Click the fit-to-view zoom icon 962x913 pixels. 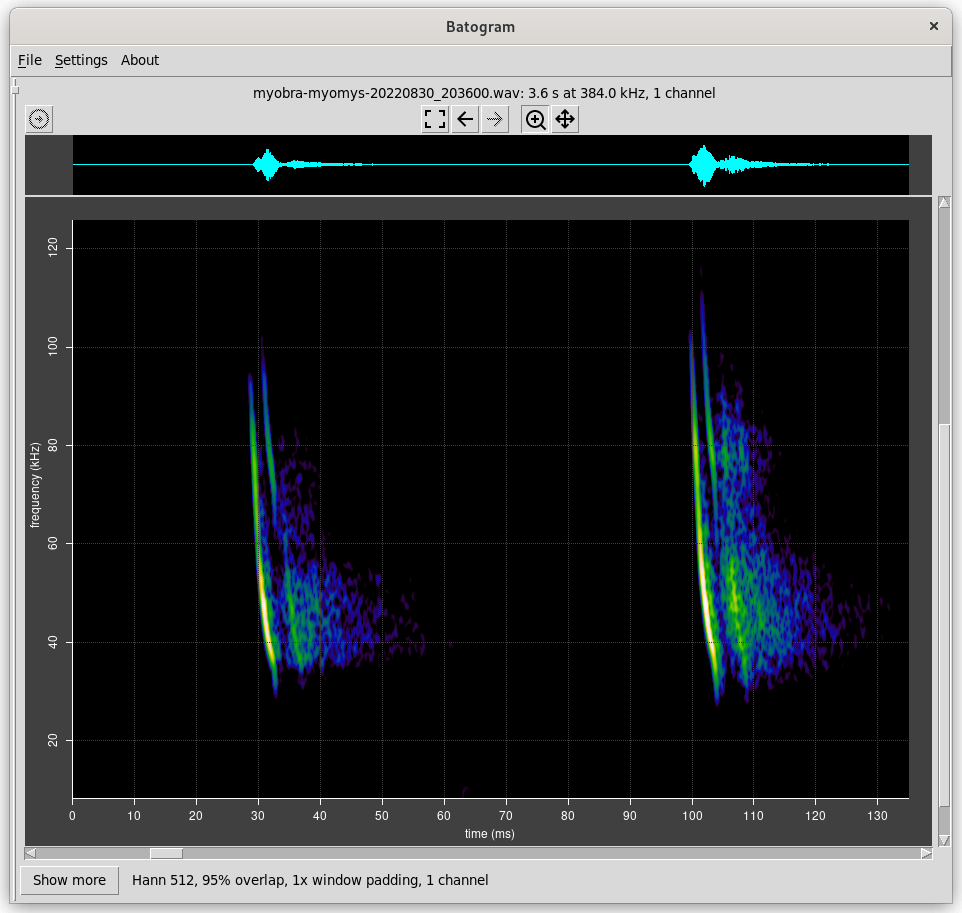pos(435,120)
